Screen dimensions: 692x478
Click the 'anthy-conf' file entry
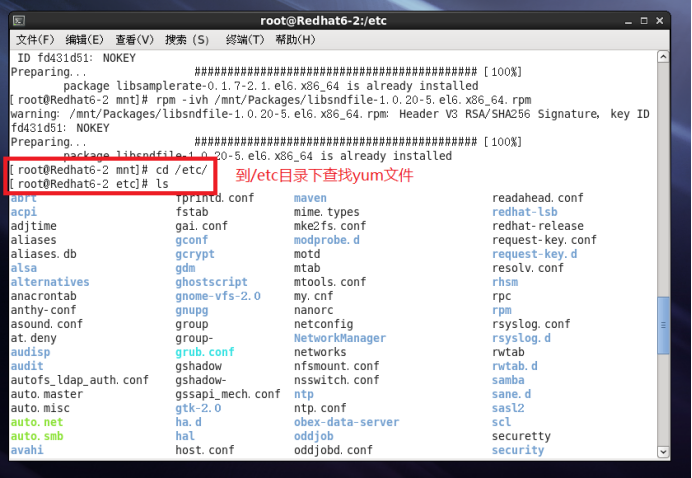(43, 310)
